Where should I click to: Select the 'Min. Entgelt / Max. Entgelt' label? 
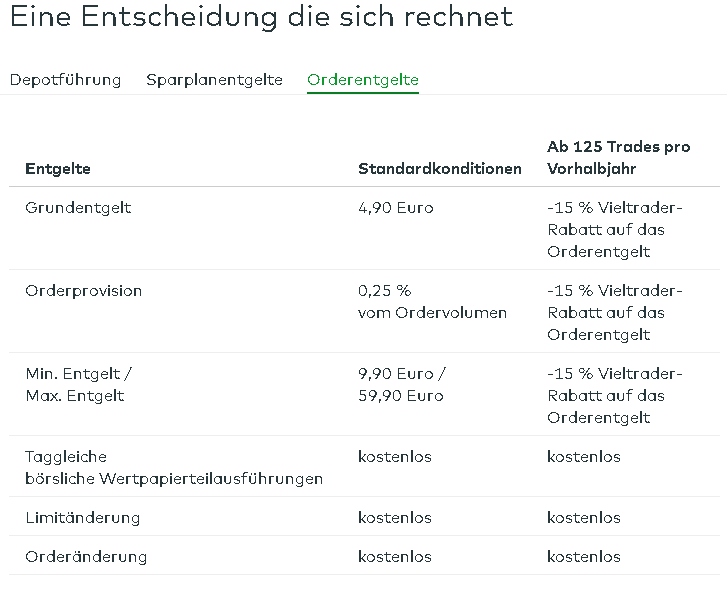point(78,385)
